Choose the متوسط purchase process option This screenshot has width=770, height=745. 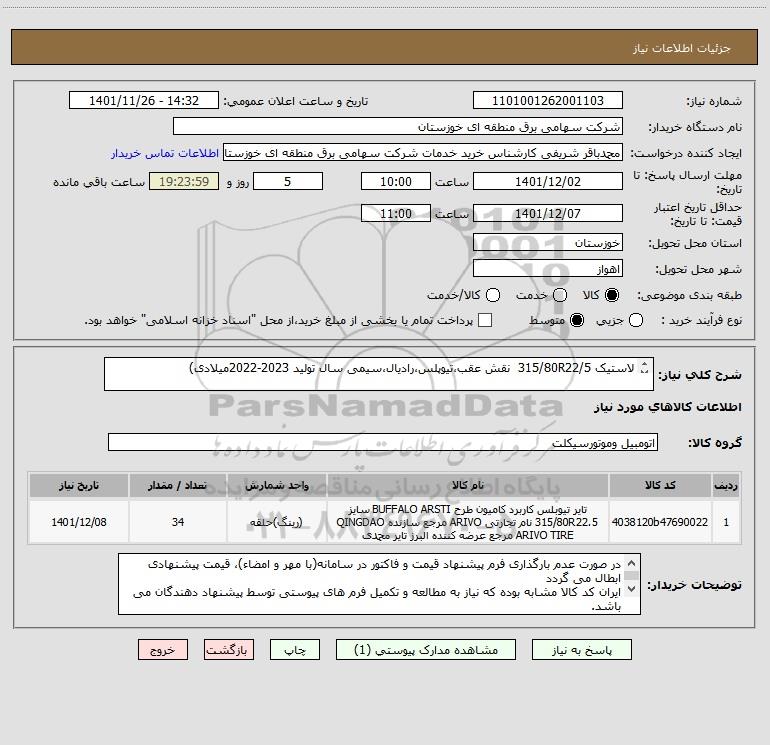[x=577, y=320]
